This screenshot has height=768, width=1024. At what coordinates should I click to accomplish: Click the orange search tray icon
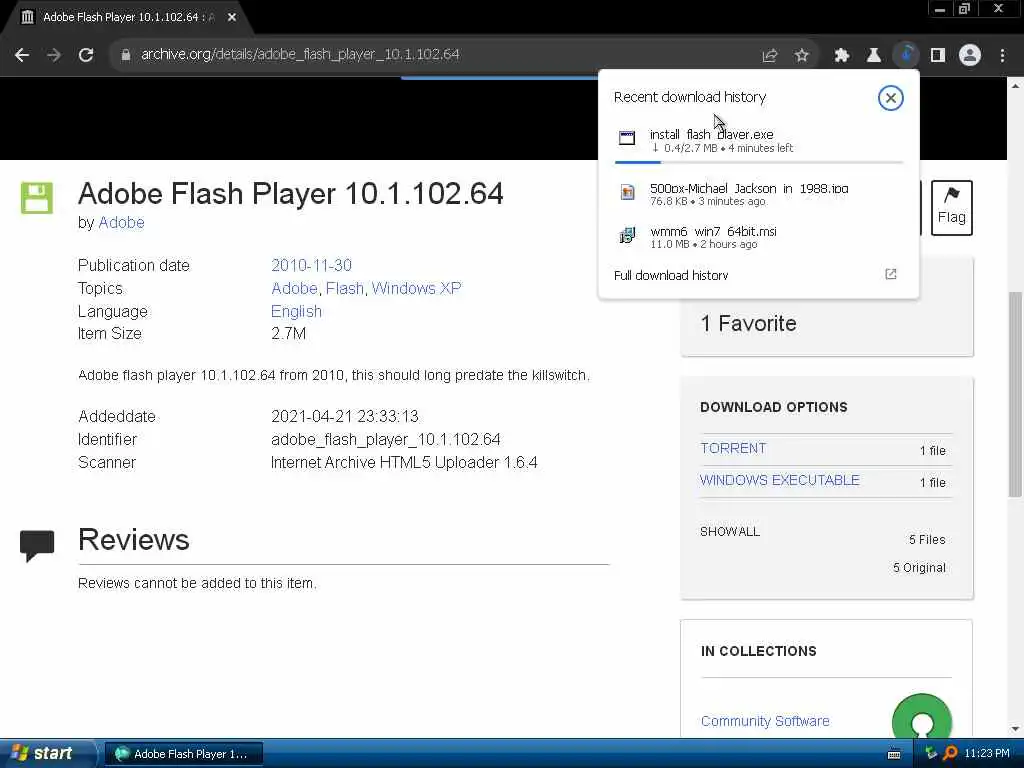pyautogui.click(x=951, y=754)
